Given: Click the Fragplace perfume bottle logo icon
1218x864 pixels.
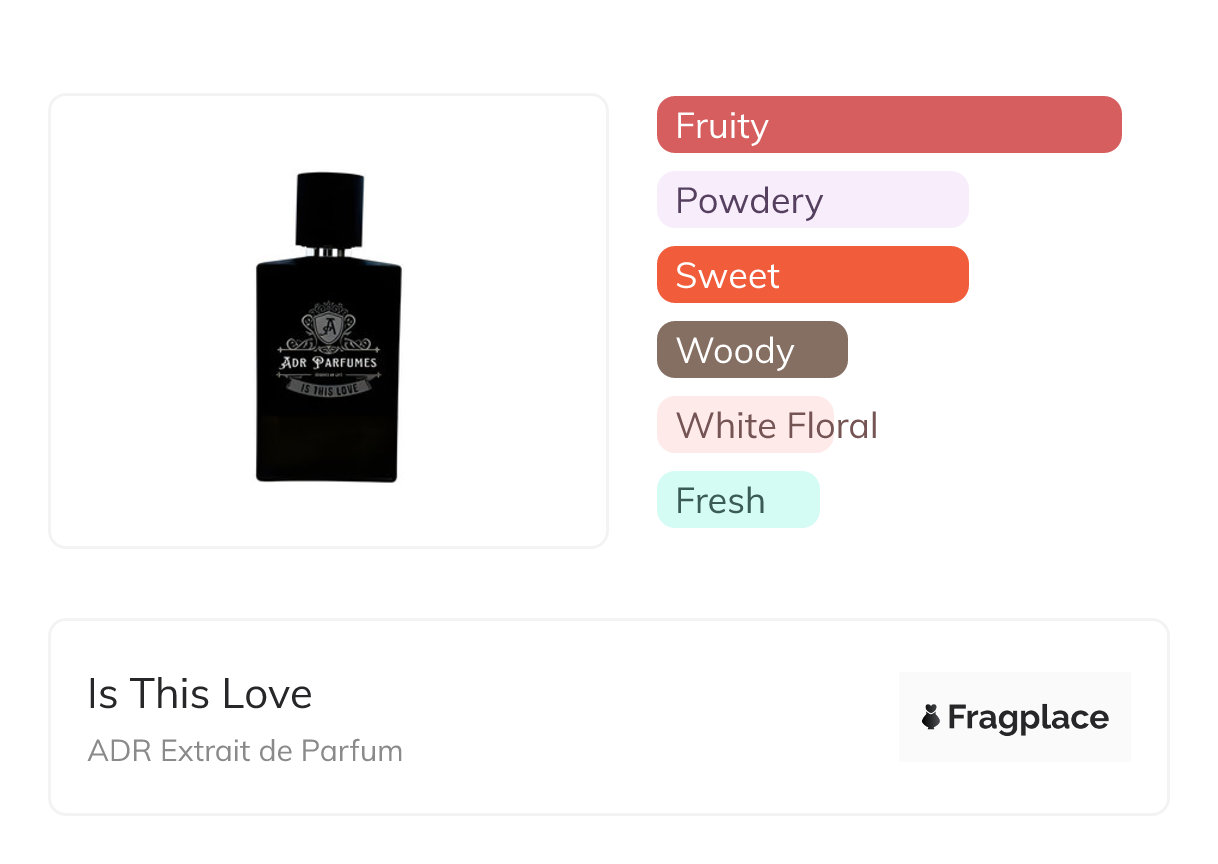Looking at the screenshot, I should pos(931,717).
